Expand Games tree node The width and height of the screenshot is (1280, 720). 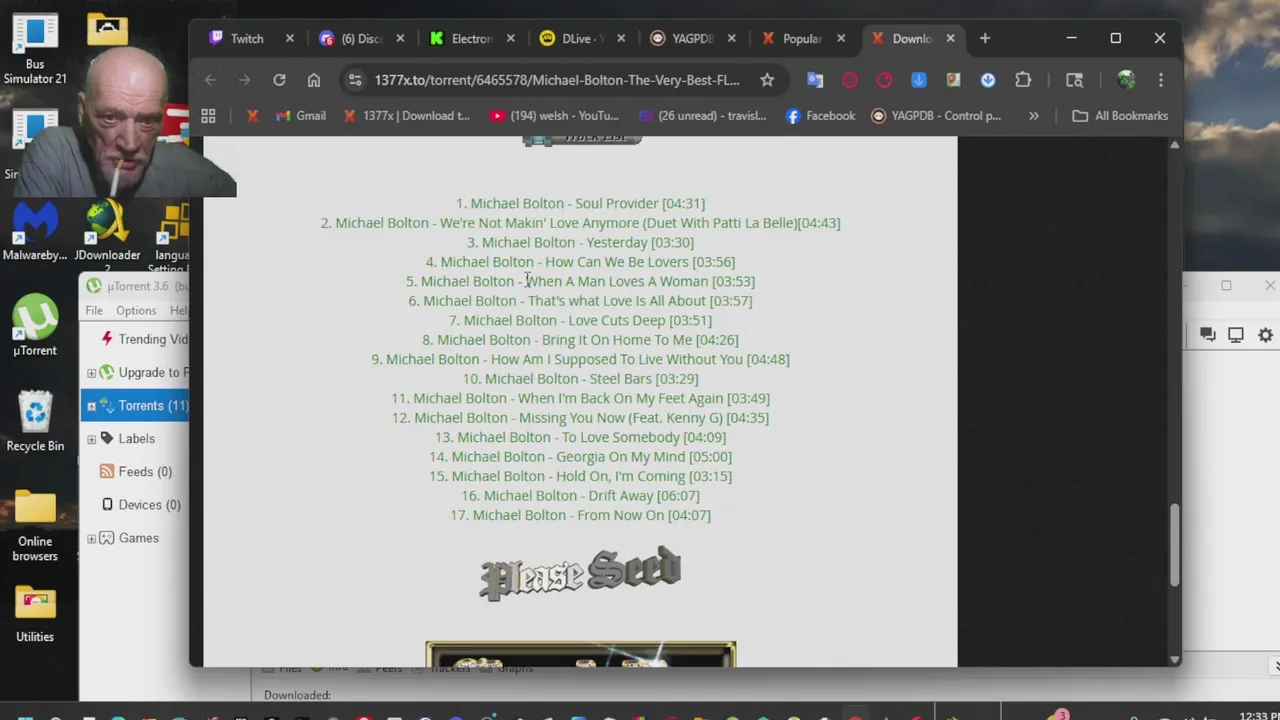coord(91,538)
